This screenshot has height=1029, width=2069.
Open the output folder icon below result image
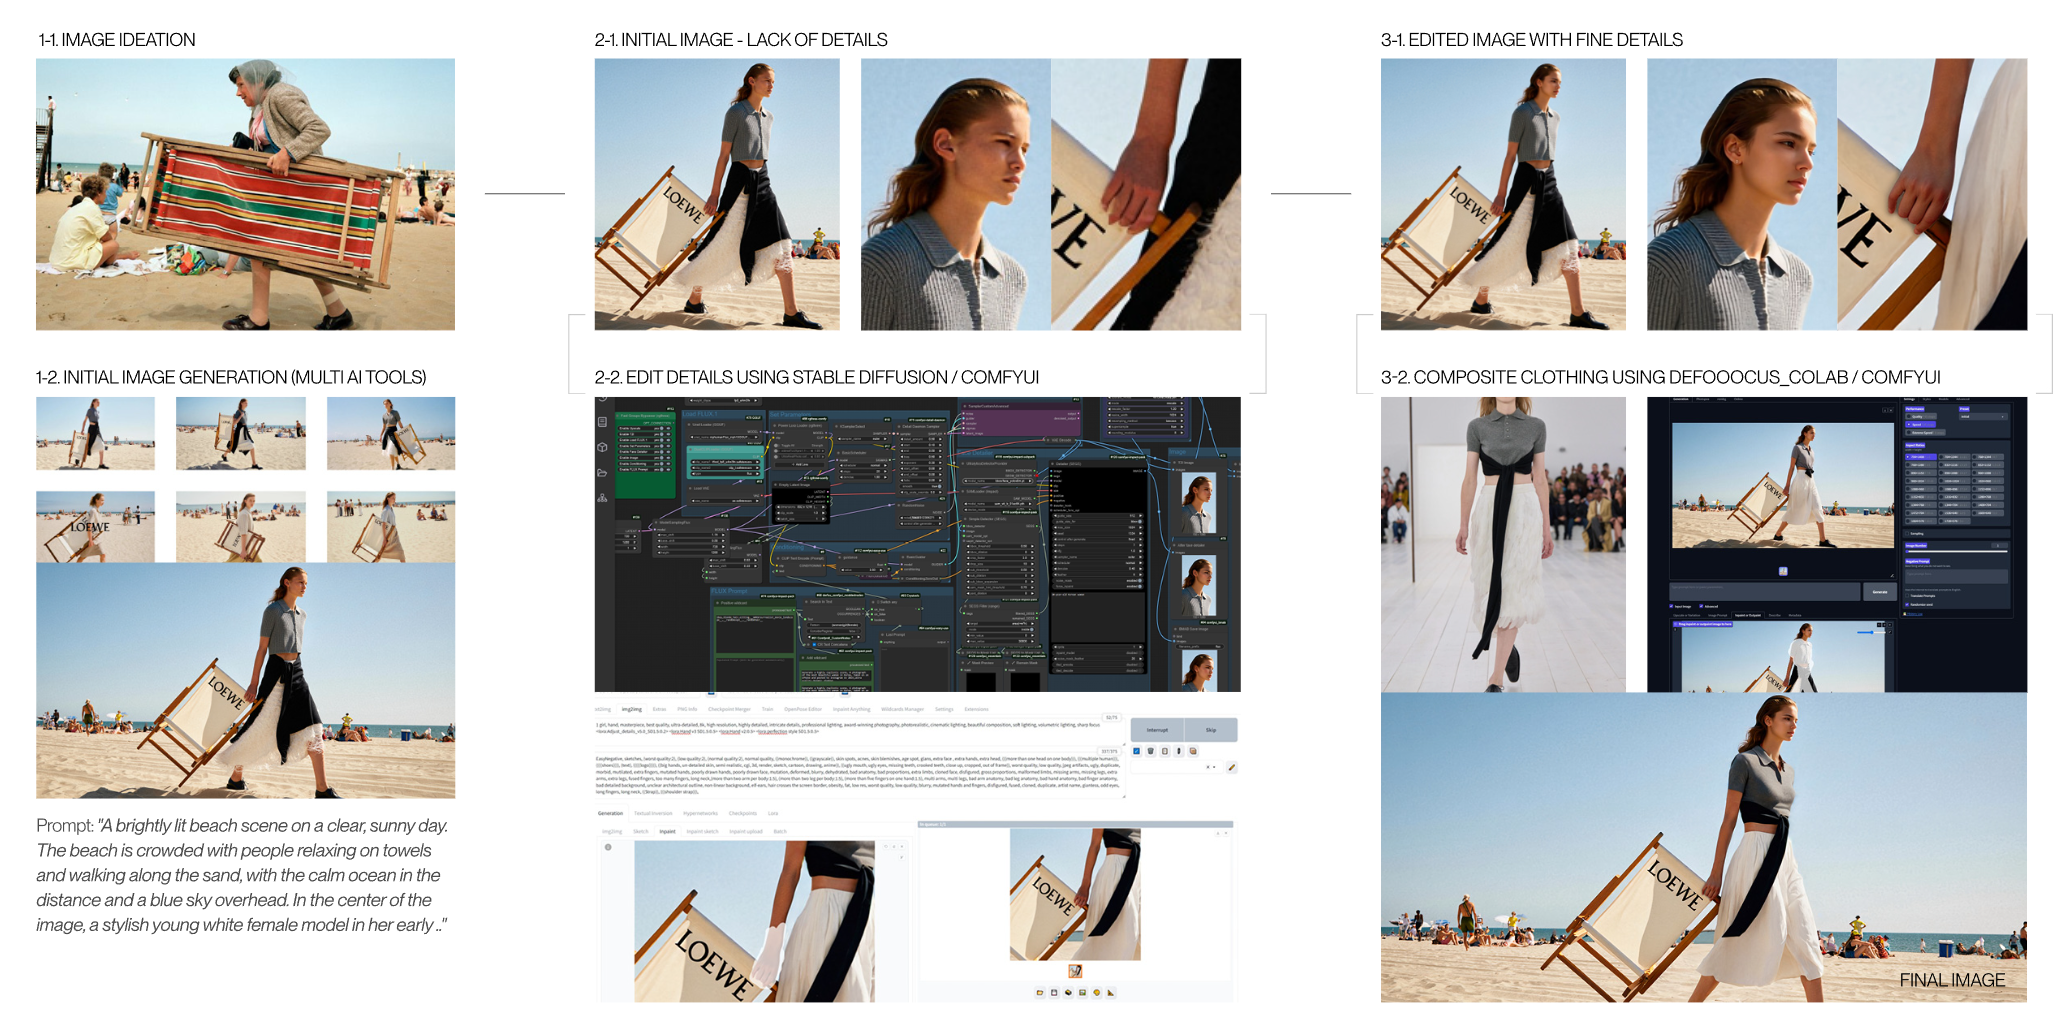pyautogui.click(x=1040, y=992)
